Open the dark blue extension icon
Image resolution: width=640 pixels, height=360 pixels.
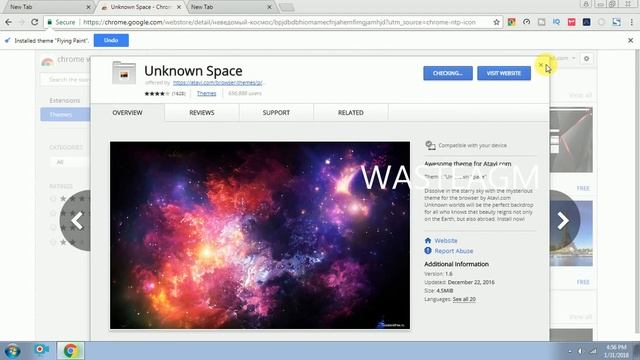click(x=587, y=22)
